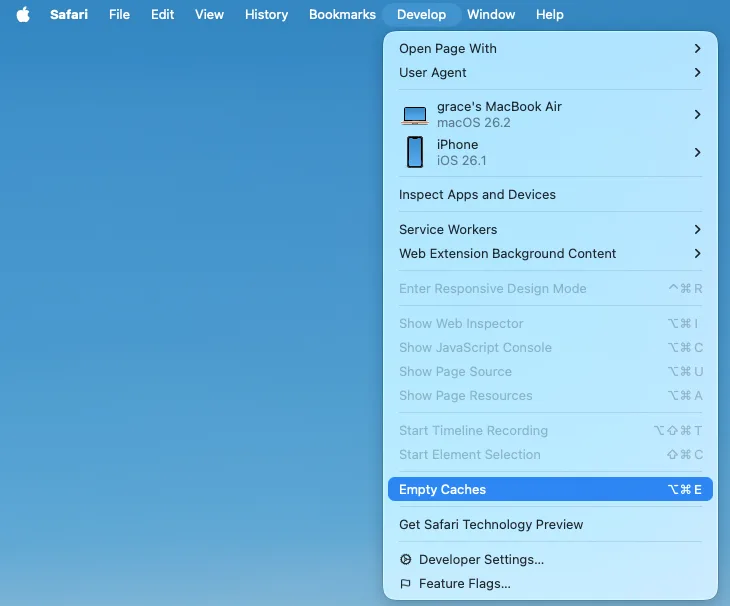The height and width of the screenshot is (606, 730).
Task: Select Start Timeline Recording
Action: point(550,431)
